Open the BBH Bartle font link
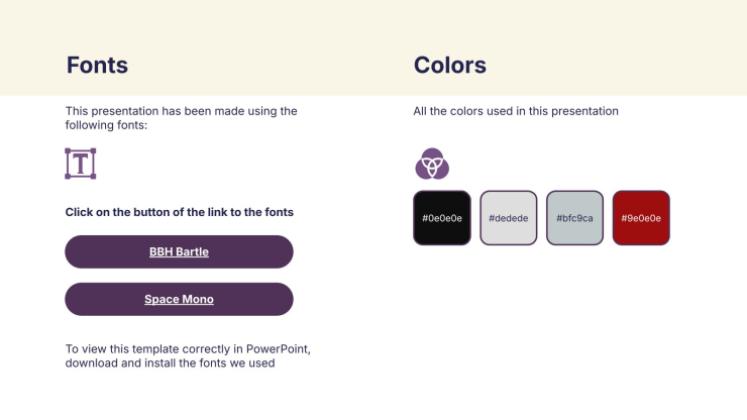The image size is (747, 420). (179, 252)
